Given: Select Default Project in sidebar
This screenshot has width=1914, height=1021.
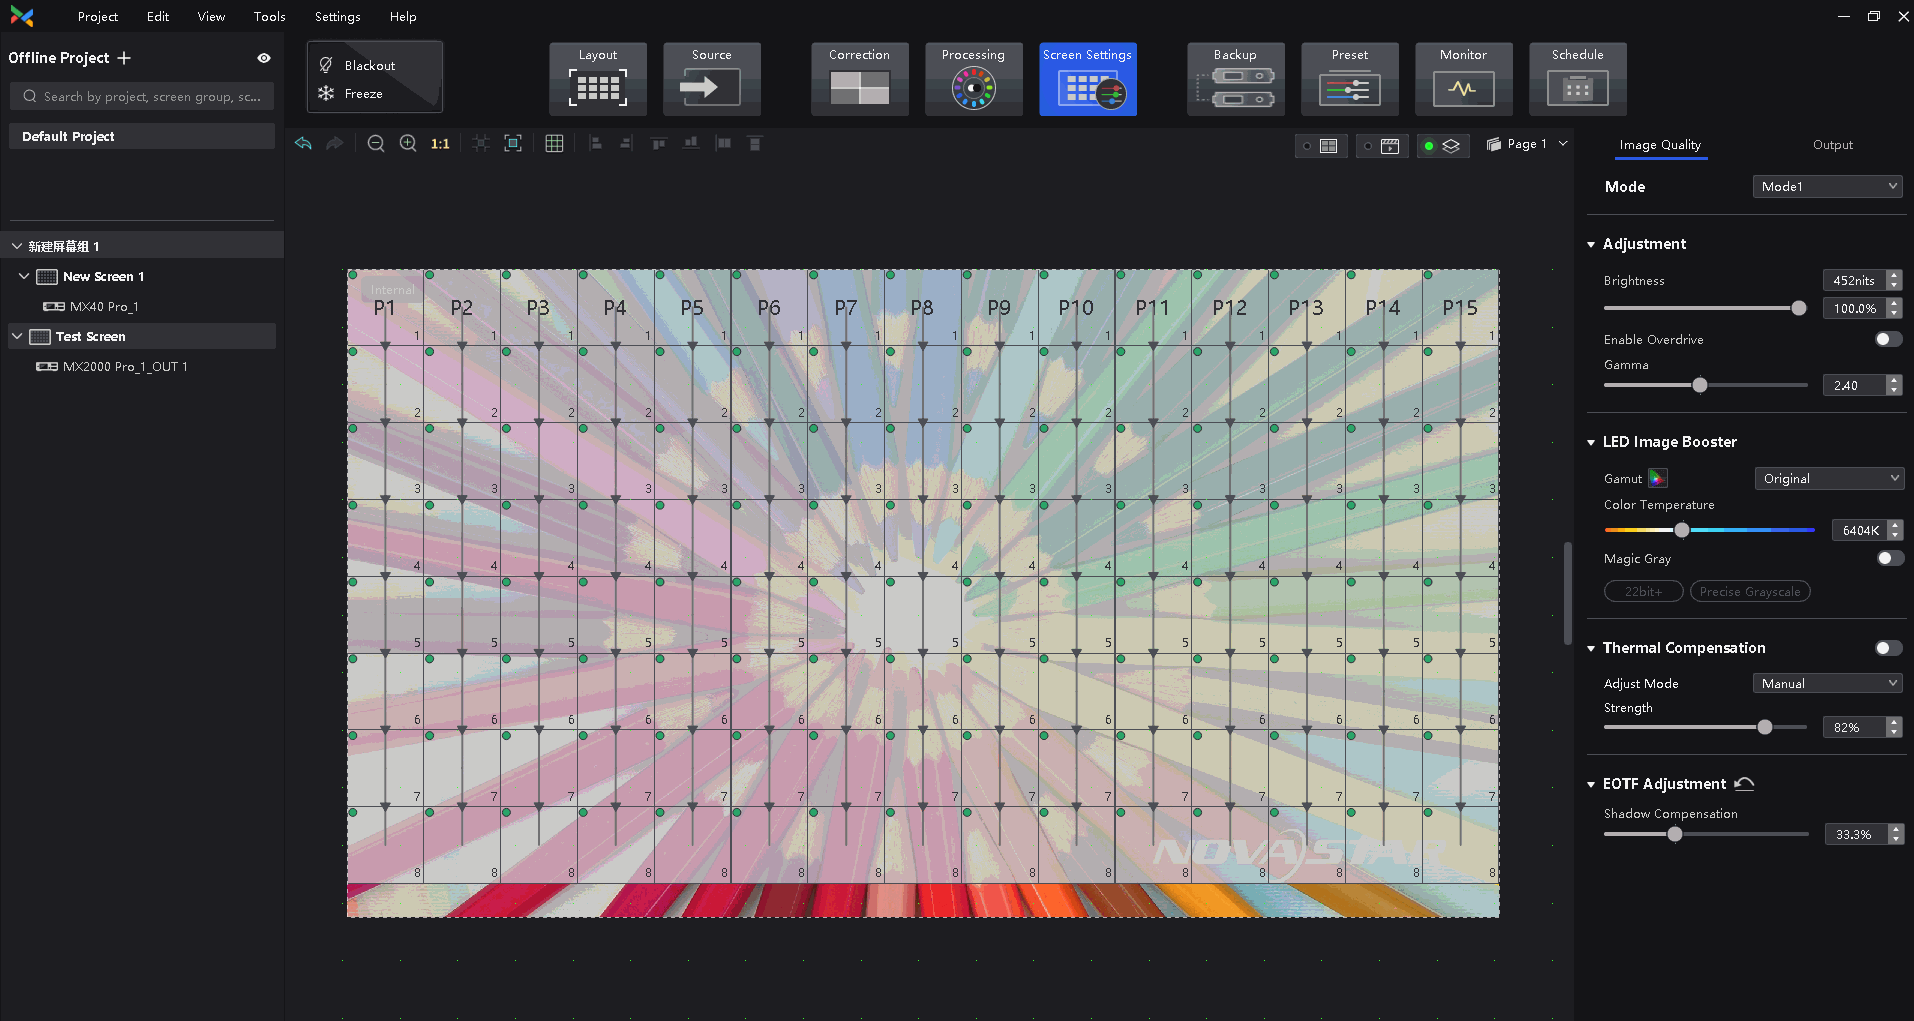Looking at the screenshot, I should click(x=142, y=136).
